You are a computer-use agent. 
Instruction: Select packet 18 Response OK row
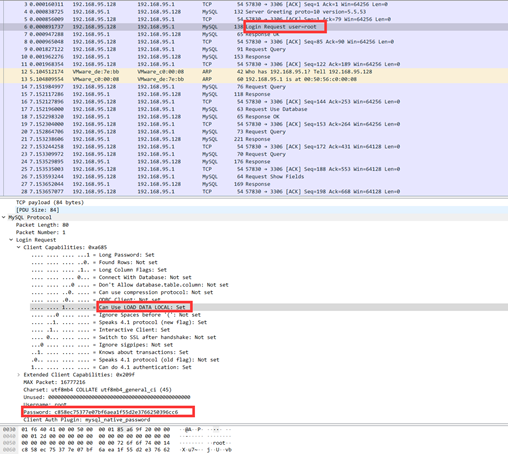[x=255, y=117]
